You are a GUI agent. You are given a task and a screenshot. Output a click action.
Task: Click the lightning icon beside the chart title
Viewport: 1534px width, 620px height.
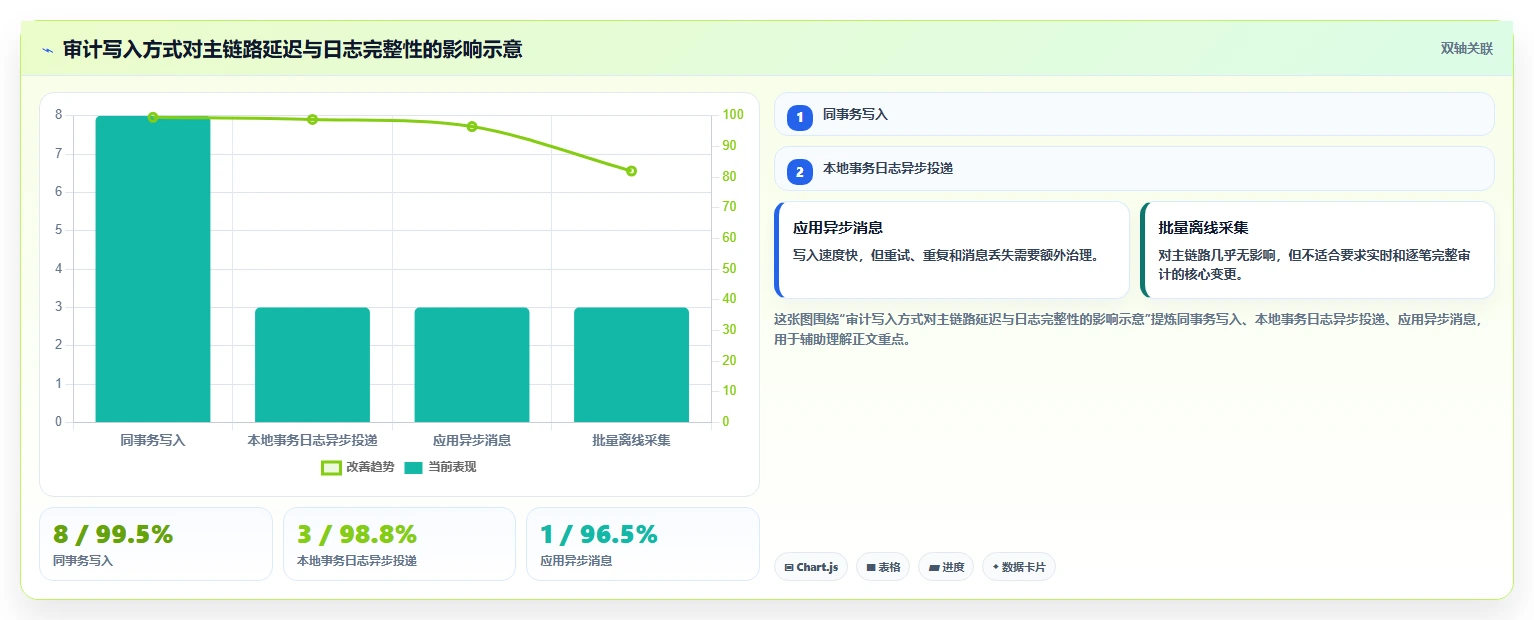pos(48,50)
